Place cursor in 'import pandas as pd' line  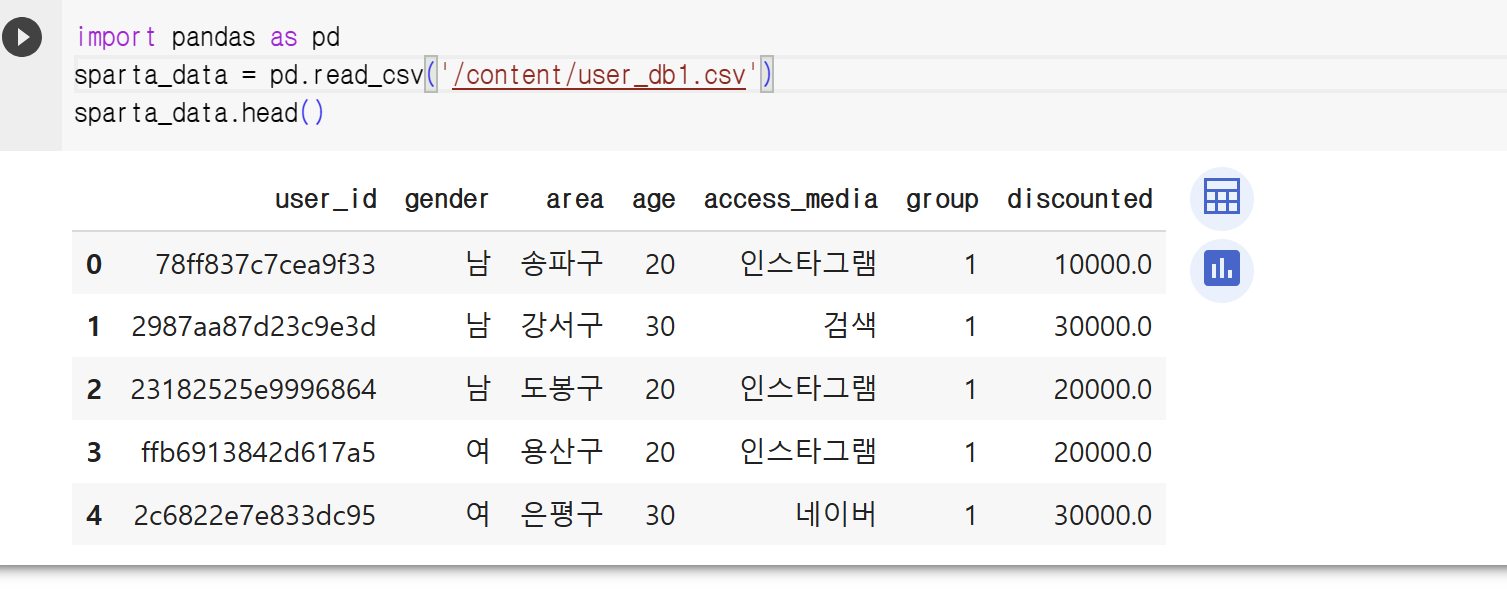[208, 37]
